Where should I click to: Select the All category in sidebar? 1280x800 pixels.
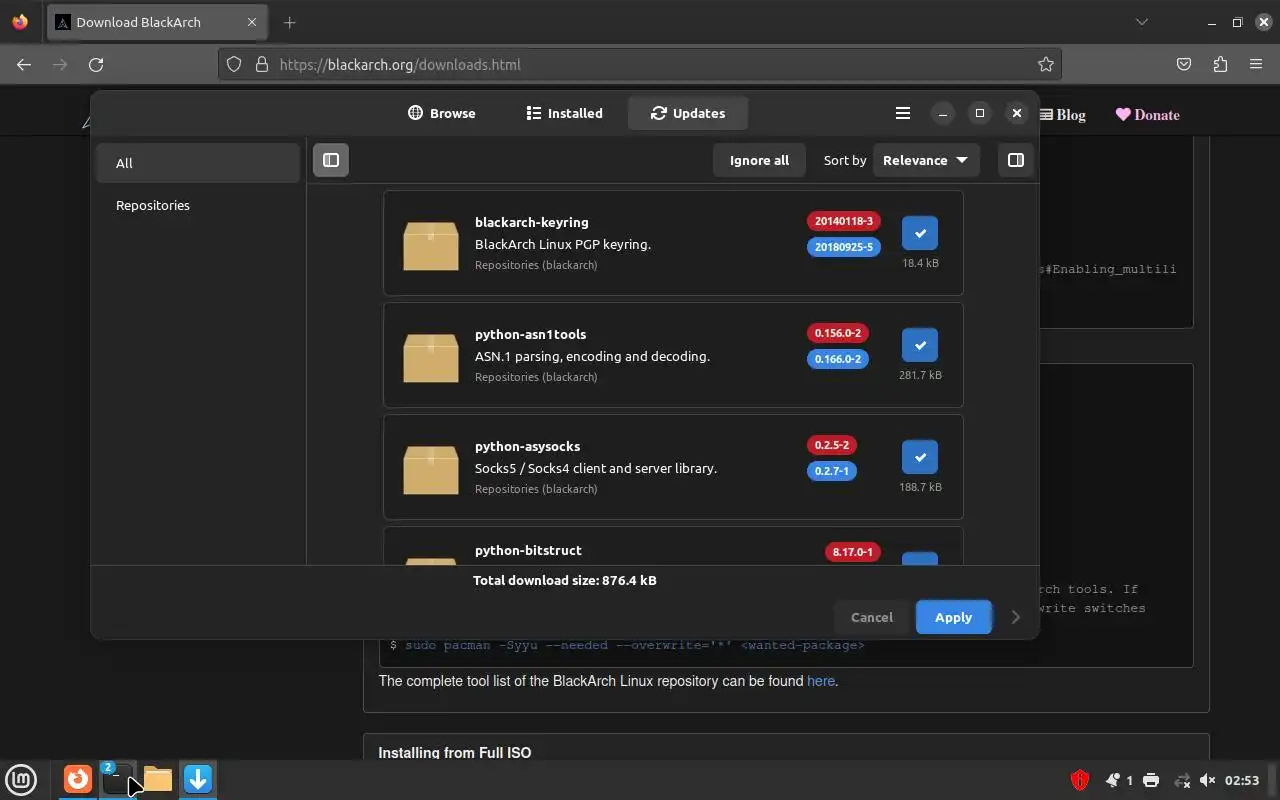[198, 163]
